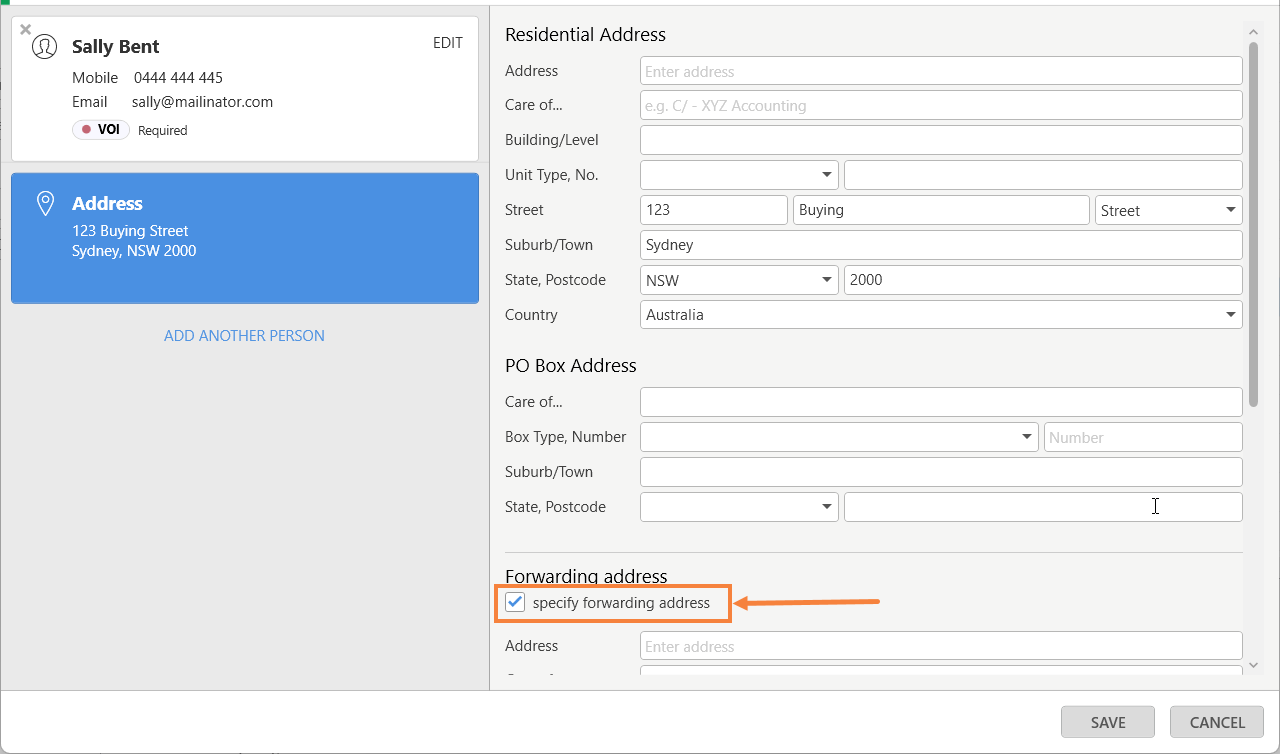Open the Country dropdown showing Australia
The width and height of the screenshot is (1280, 754).
coord(941,314)
